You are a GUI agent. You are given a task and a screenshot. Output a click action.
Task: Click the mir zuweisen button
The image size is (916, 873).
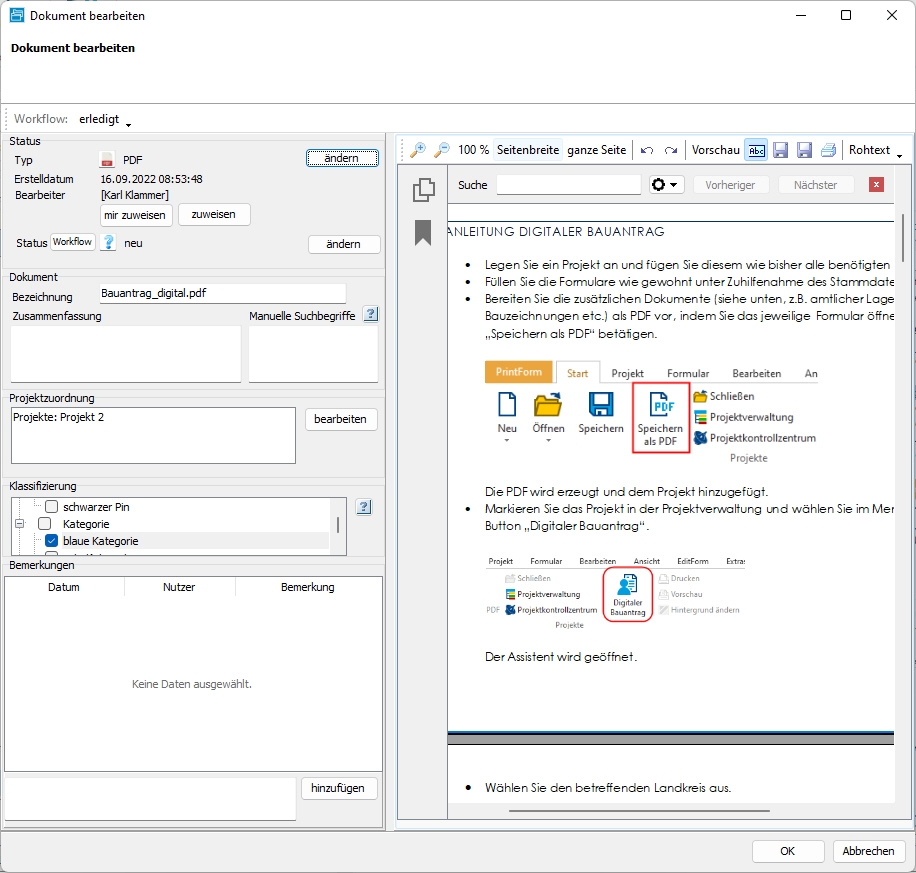(x=136, y=215)
